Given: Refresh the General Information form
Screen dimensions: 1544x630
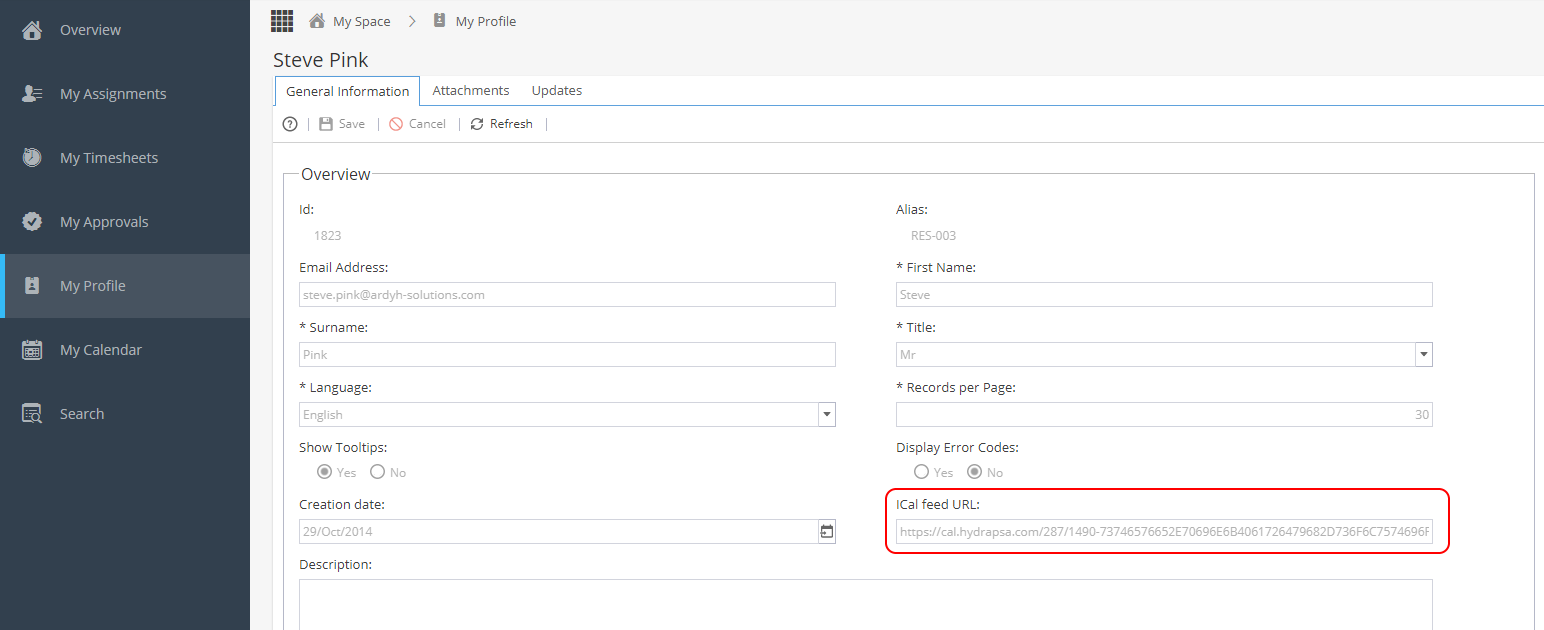Looking at the screenshot, I should pyautogui.click(x=501, y=123).
